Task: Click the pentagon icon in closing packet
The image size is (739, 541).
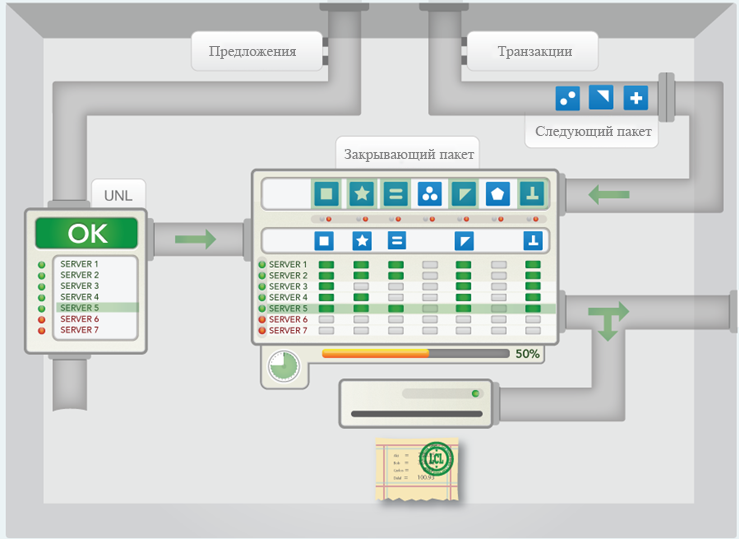Action: pos(498,194)
